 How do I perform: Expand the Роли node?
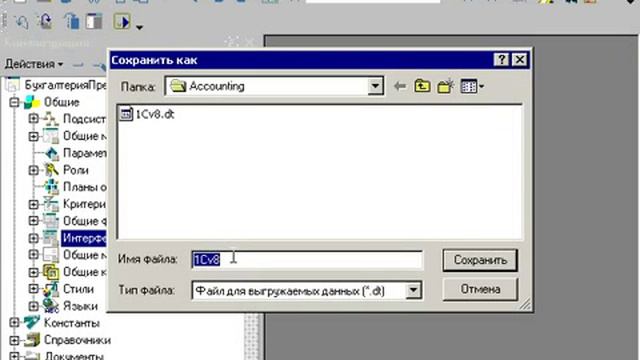tap(33, 170)
